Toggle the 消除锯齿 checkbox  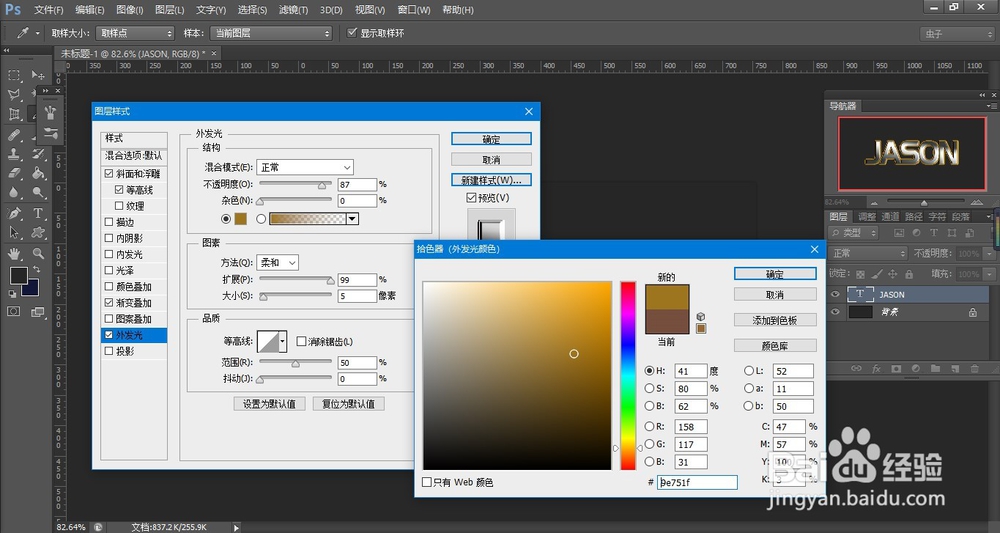pyautogui.click(x=301, y=342)
